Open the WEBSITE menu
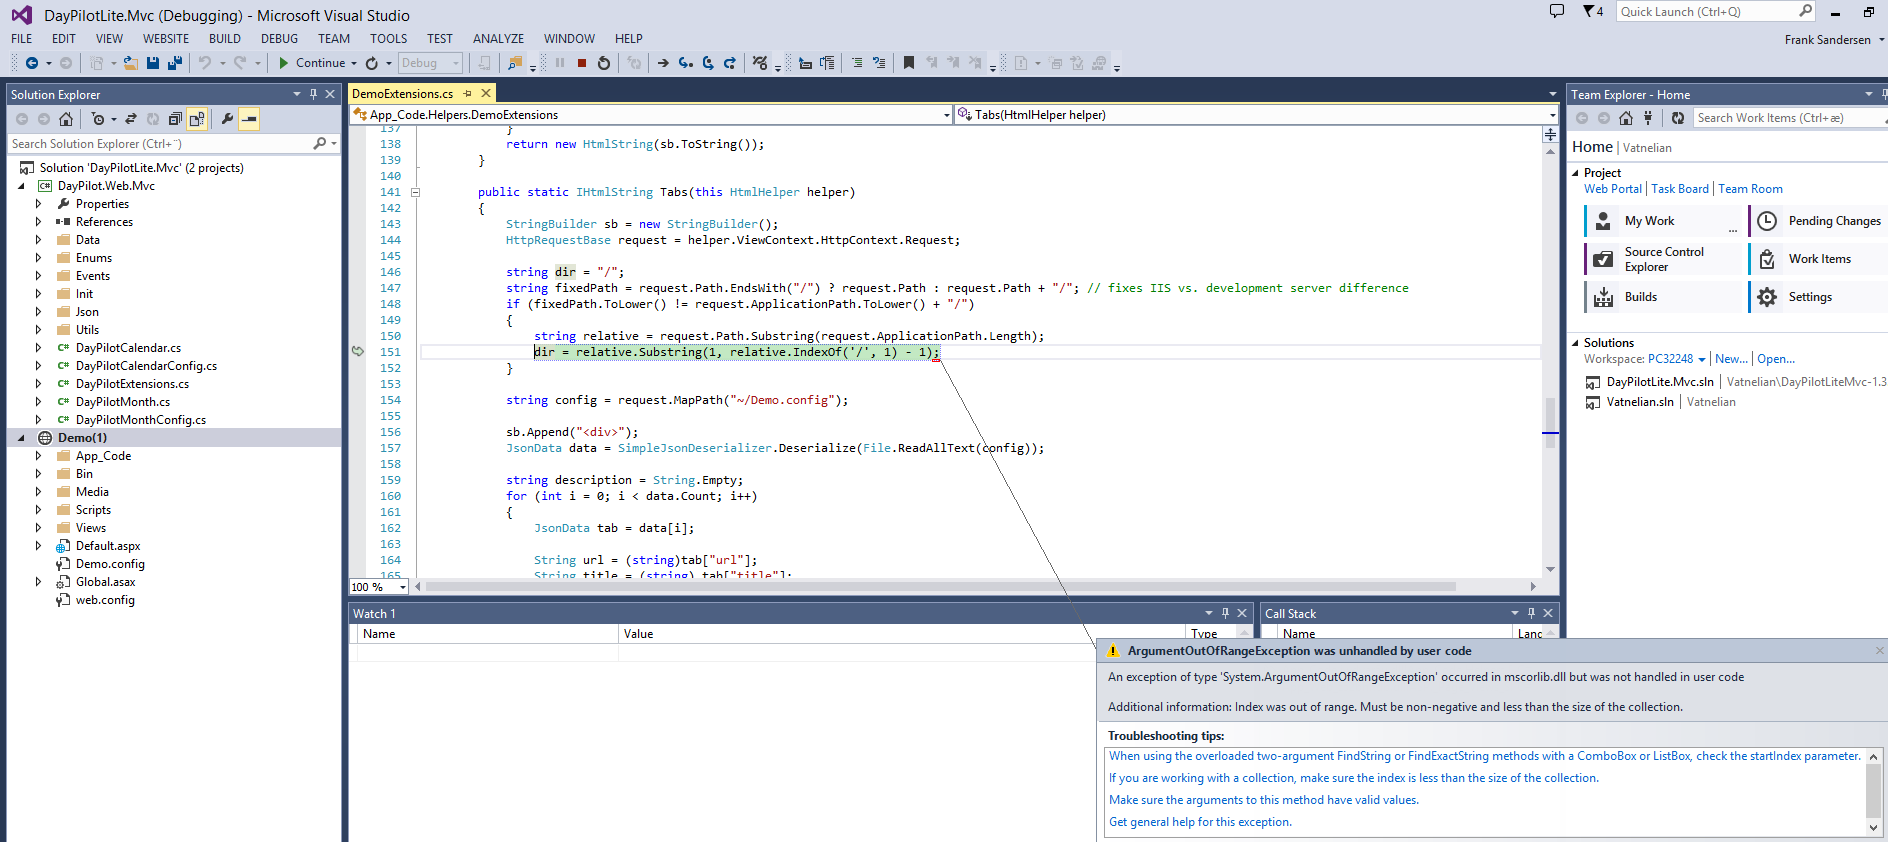 point(166,39)
